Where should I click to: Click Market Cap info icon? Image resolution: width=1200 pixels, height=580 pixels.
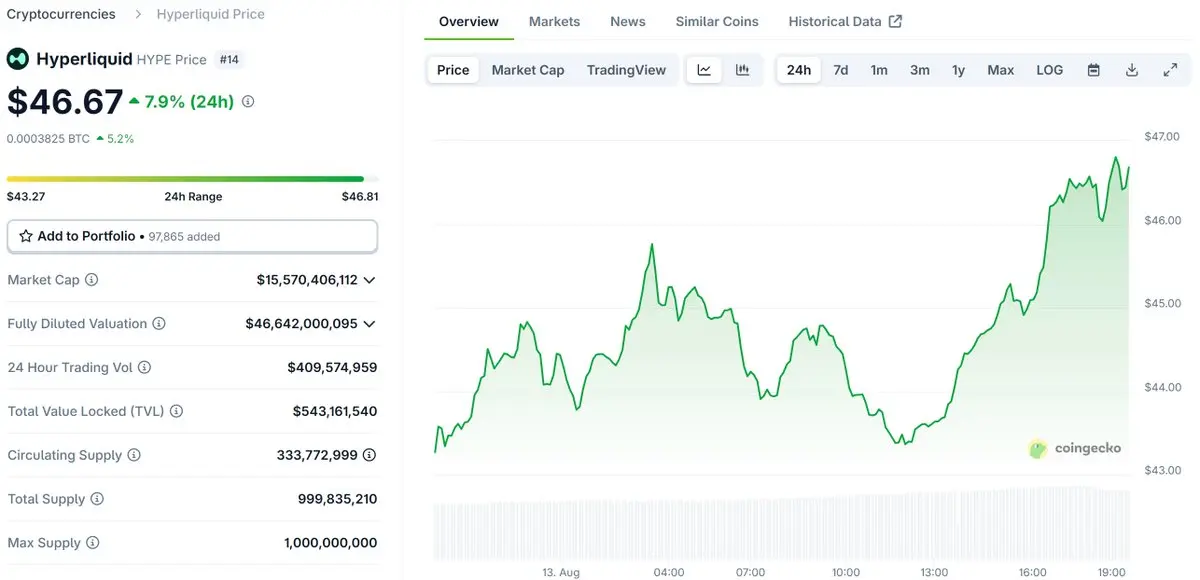click(92, 280)
